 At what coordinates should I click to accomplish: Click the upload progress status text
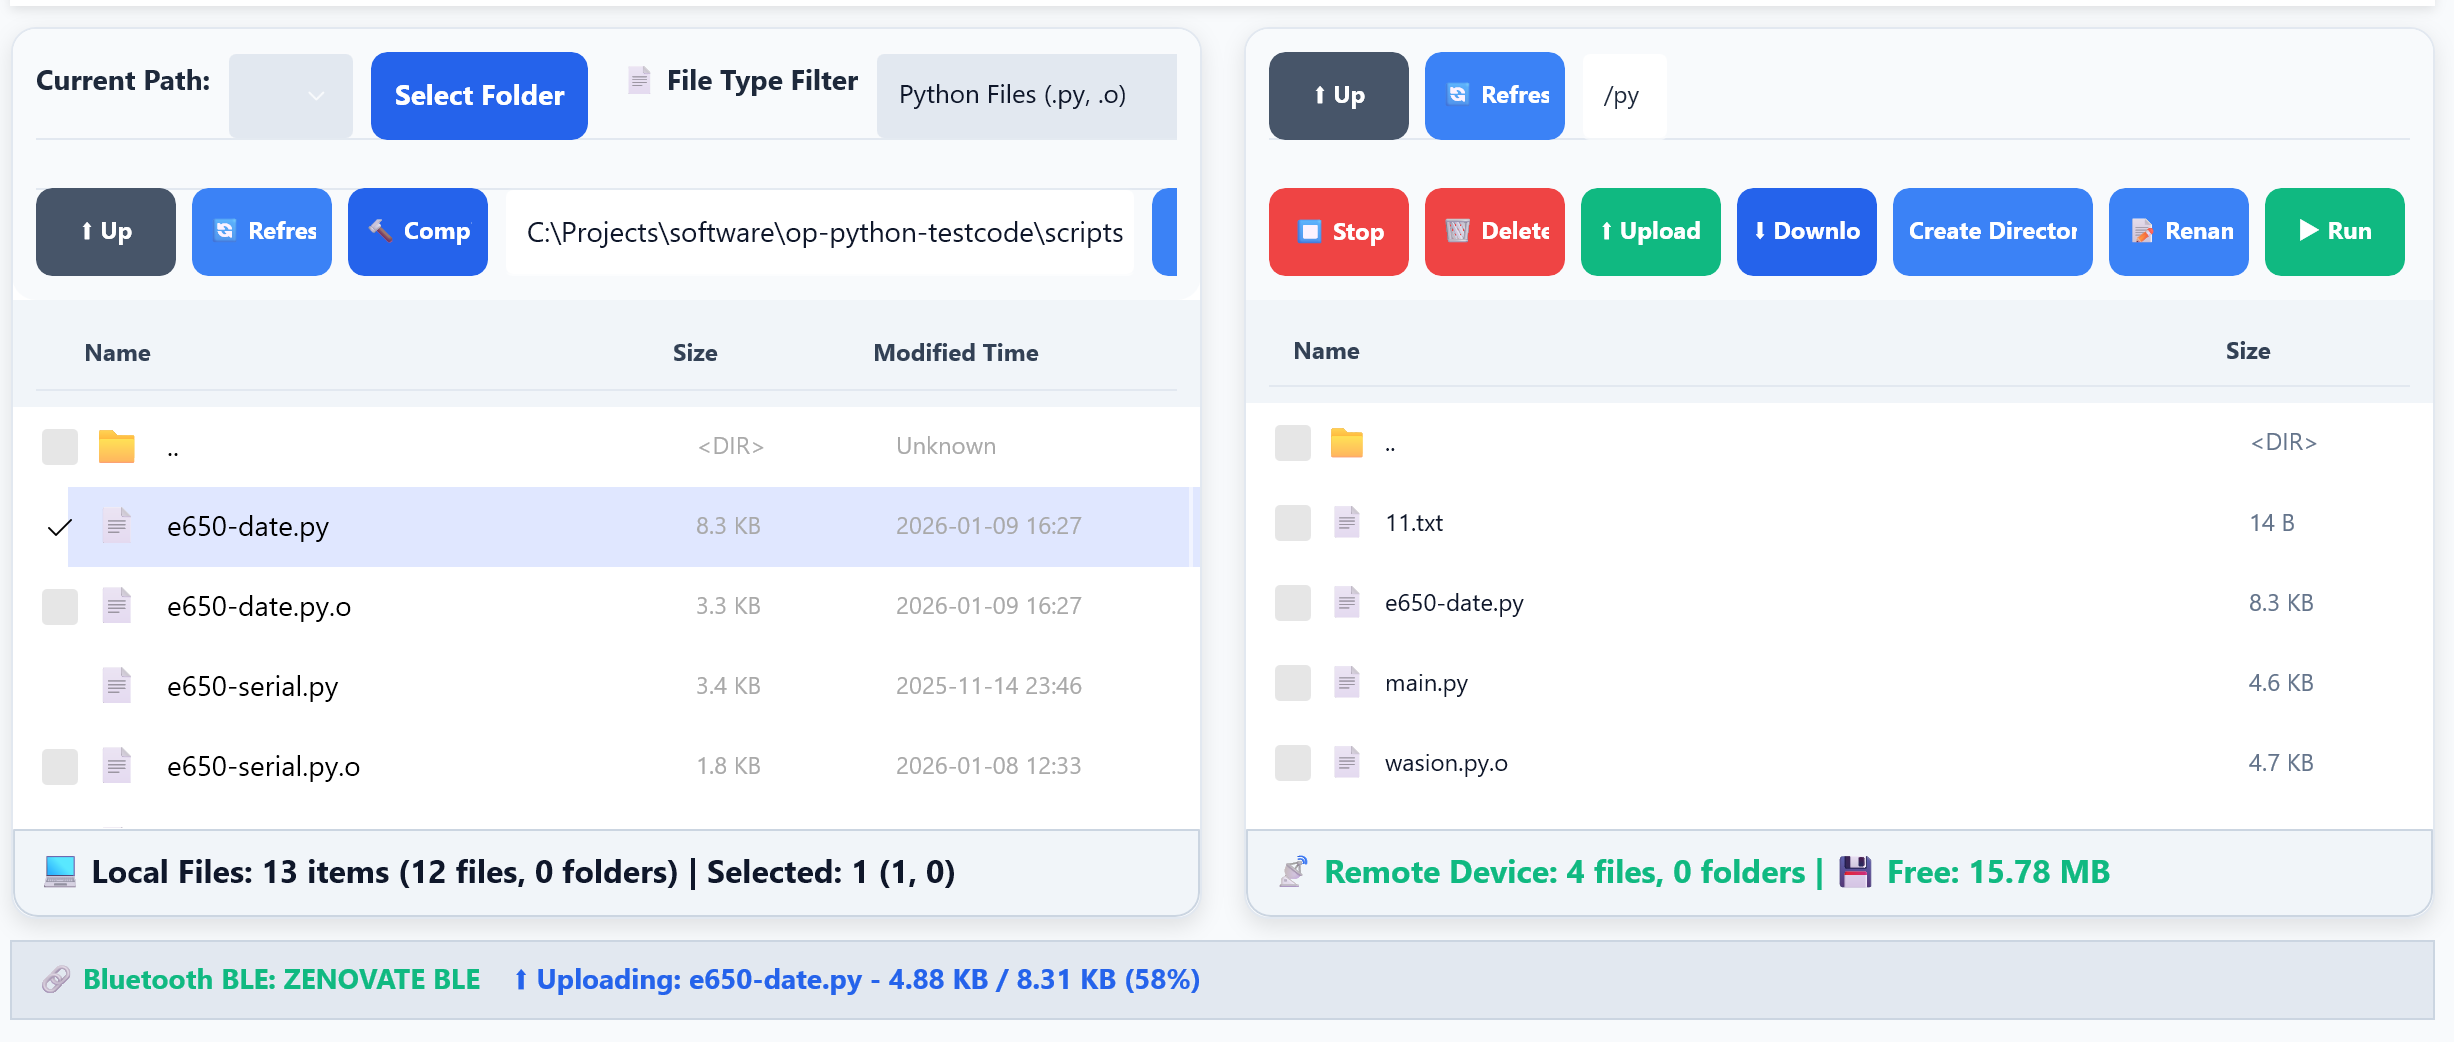[x=858, y=979]
